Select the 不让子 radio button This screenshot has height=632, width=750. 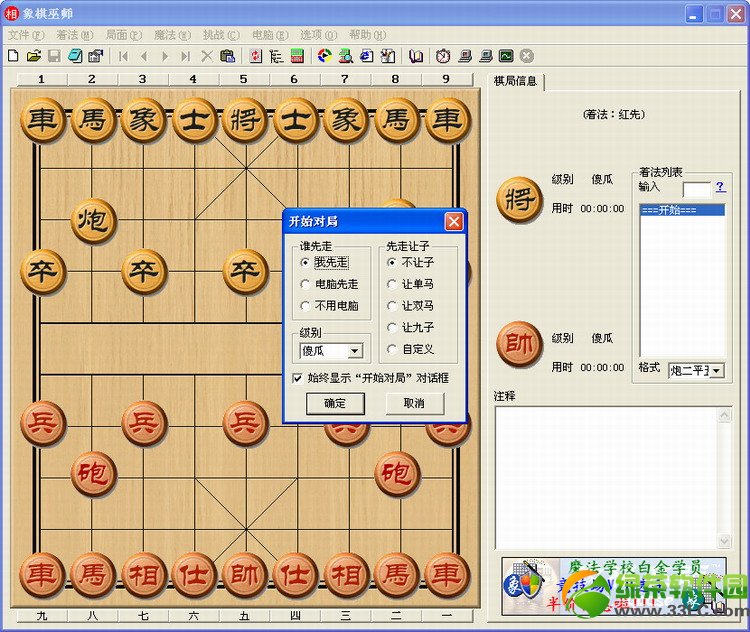click(x=392, y=262)
